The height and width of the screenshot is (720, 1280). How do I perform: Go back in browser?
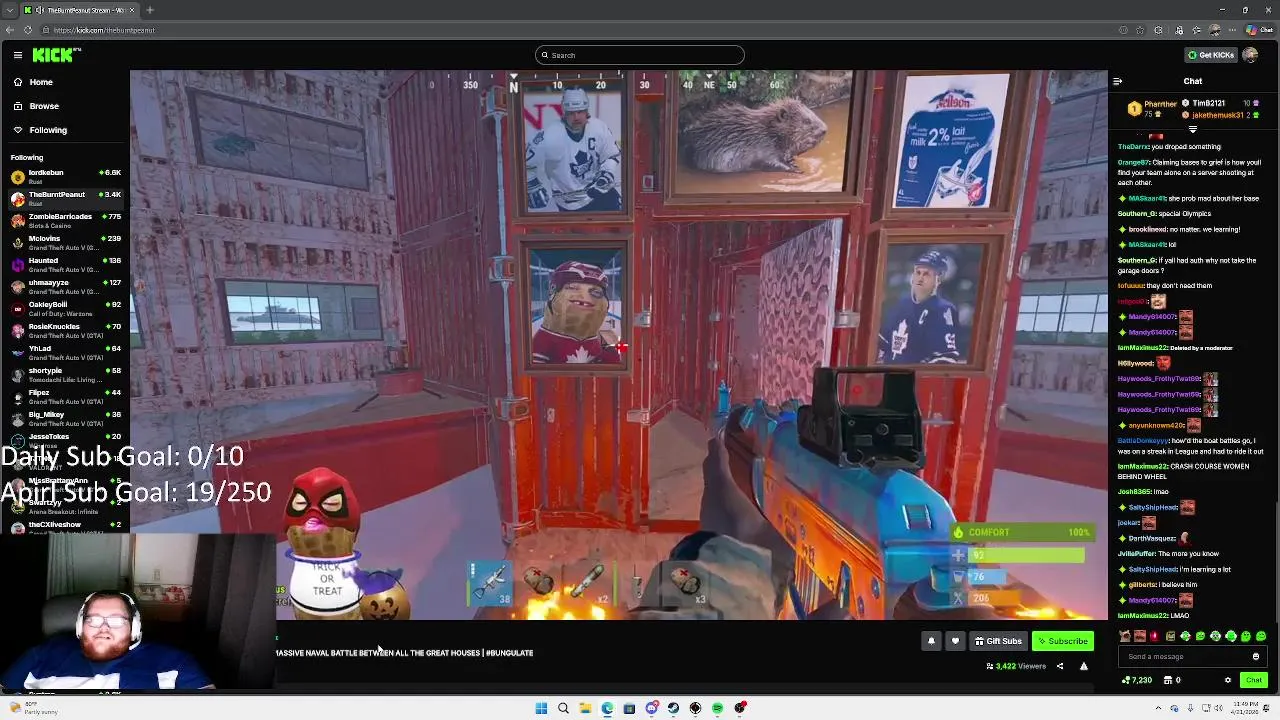10,30
